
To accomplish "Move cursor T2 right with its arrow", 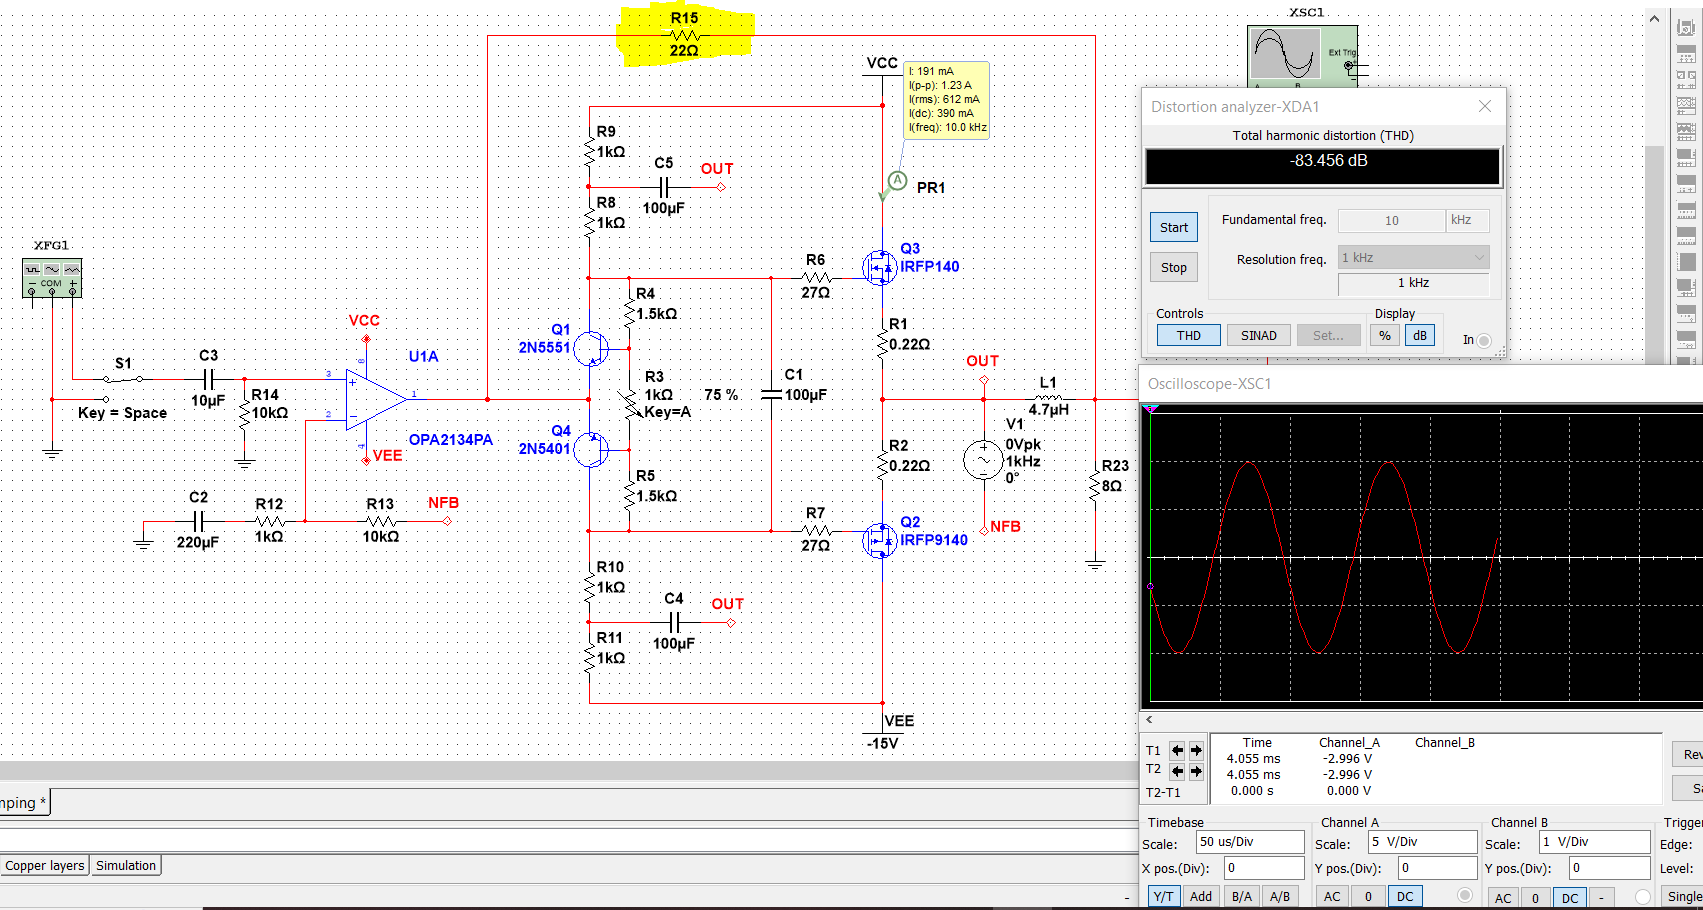I will click(1196, 771).
